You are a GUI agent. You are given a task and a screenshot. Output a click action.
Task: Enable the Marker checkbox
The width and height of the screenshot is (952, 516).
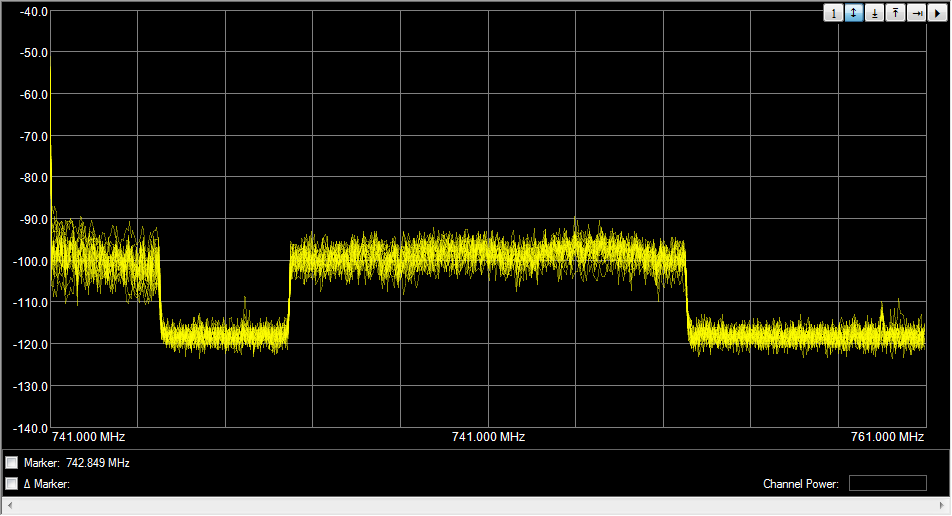(x=12, y=463)
